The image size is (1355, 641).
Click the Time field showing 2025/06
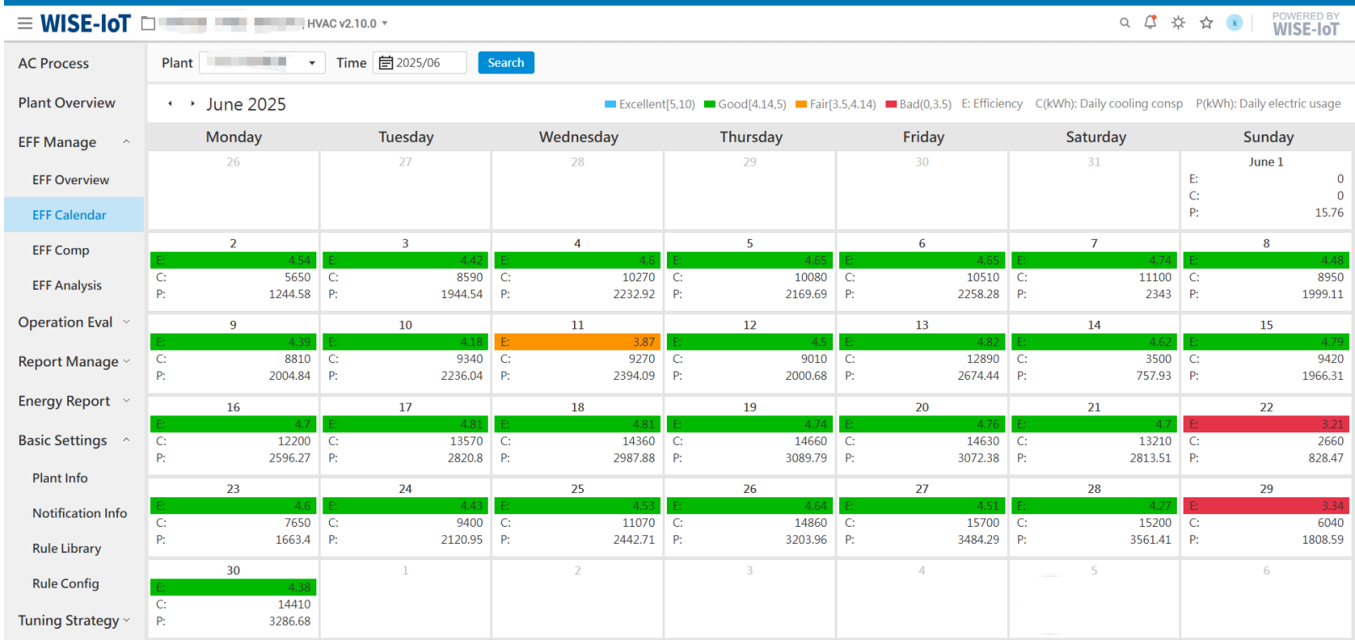point(428,63)
